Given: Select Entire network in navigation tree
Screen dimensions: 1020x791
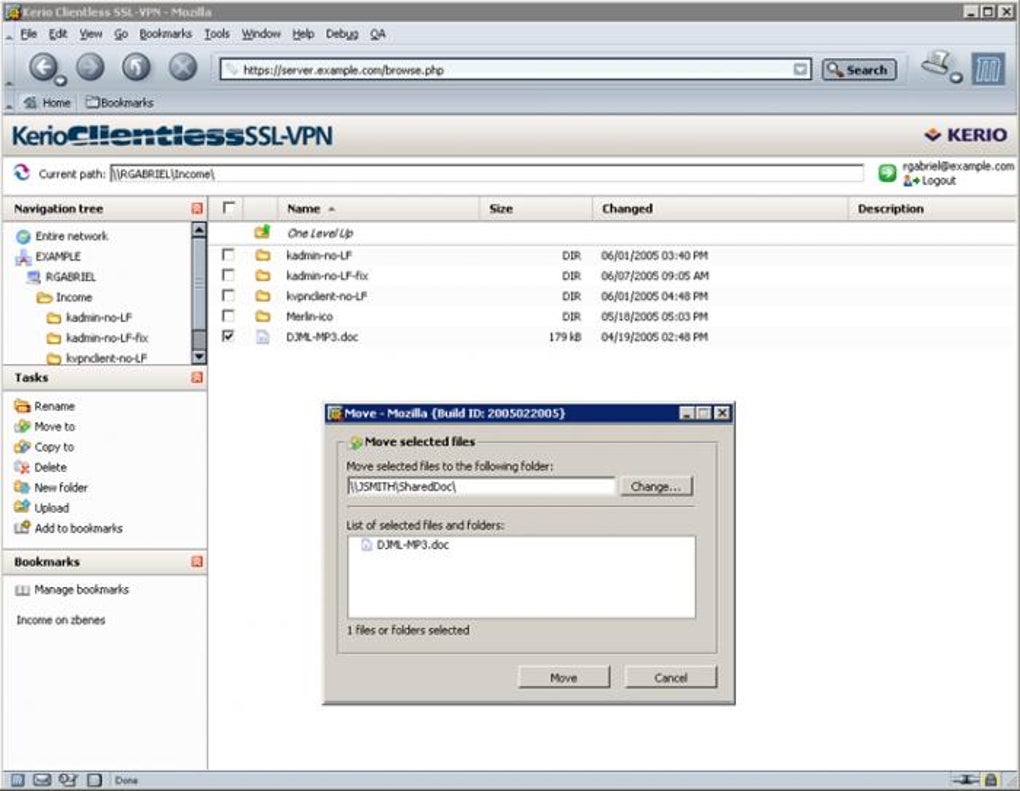Looking at the screenshot, I should pyautogui.click(x=72, y=236).
